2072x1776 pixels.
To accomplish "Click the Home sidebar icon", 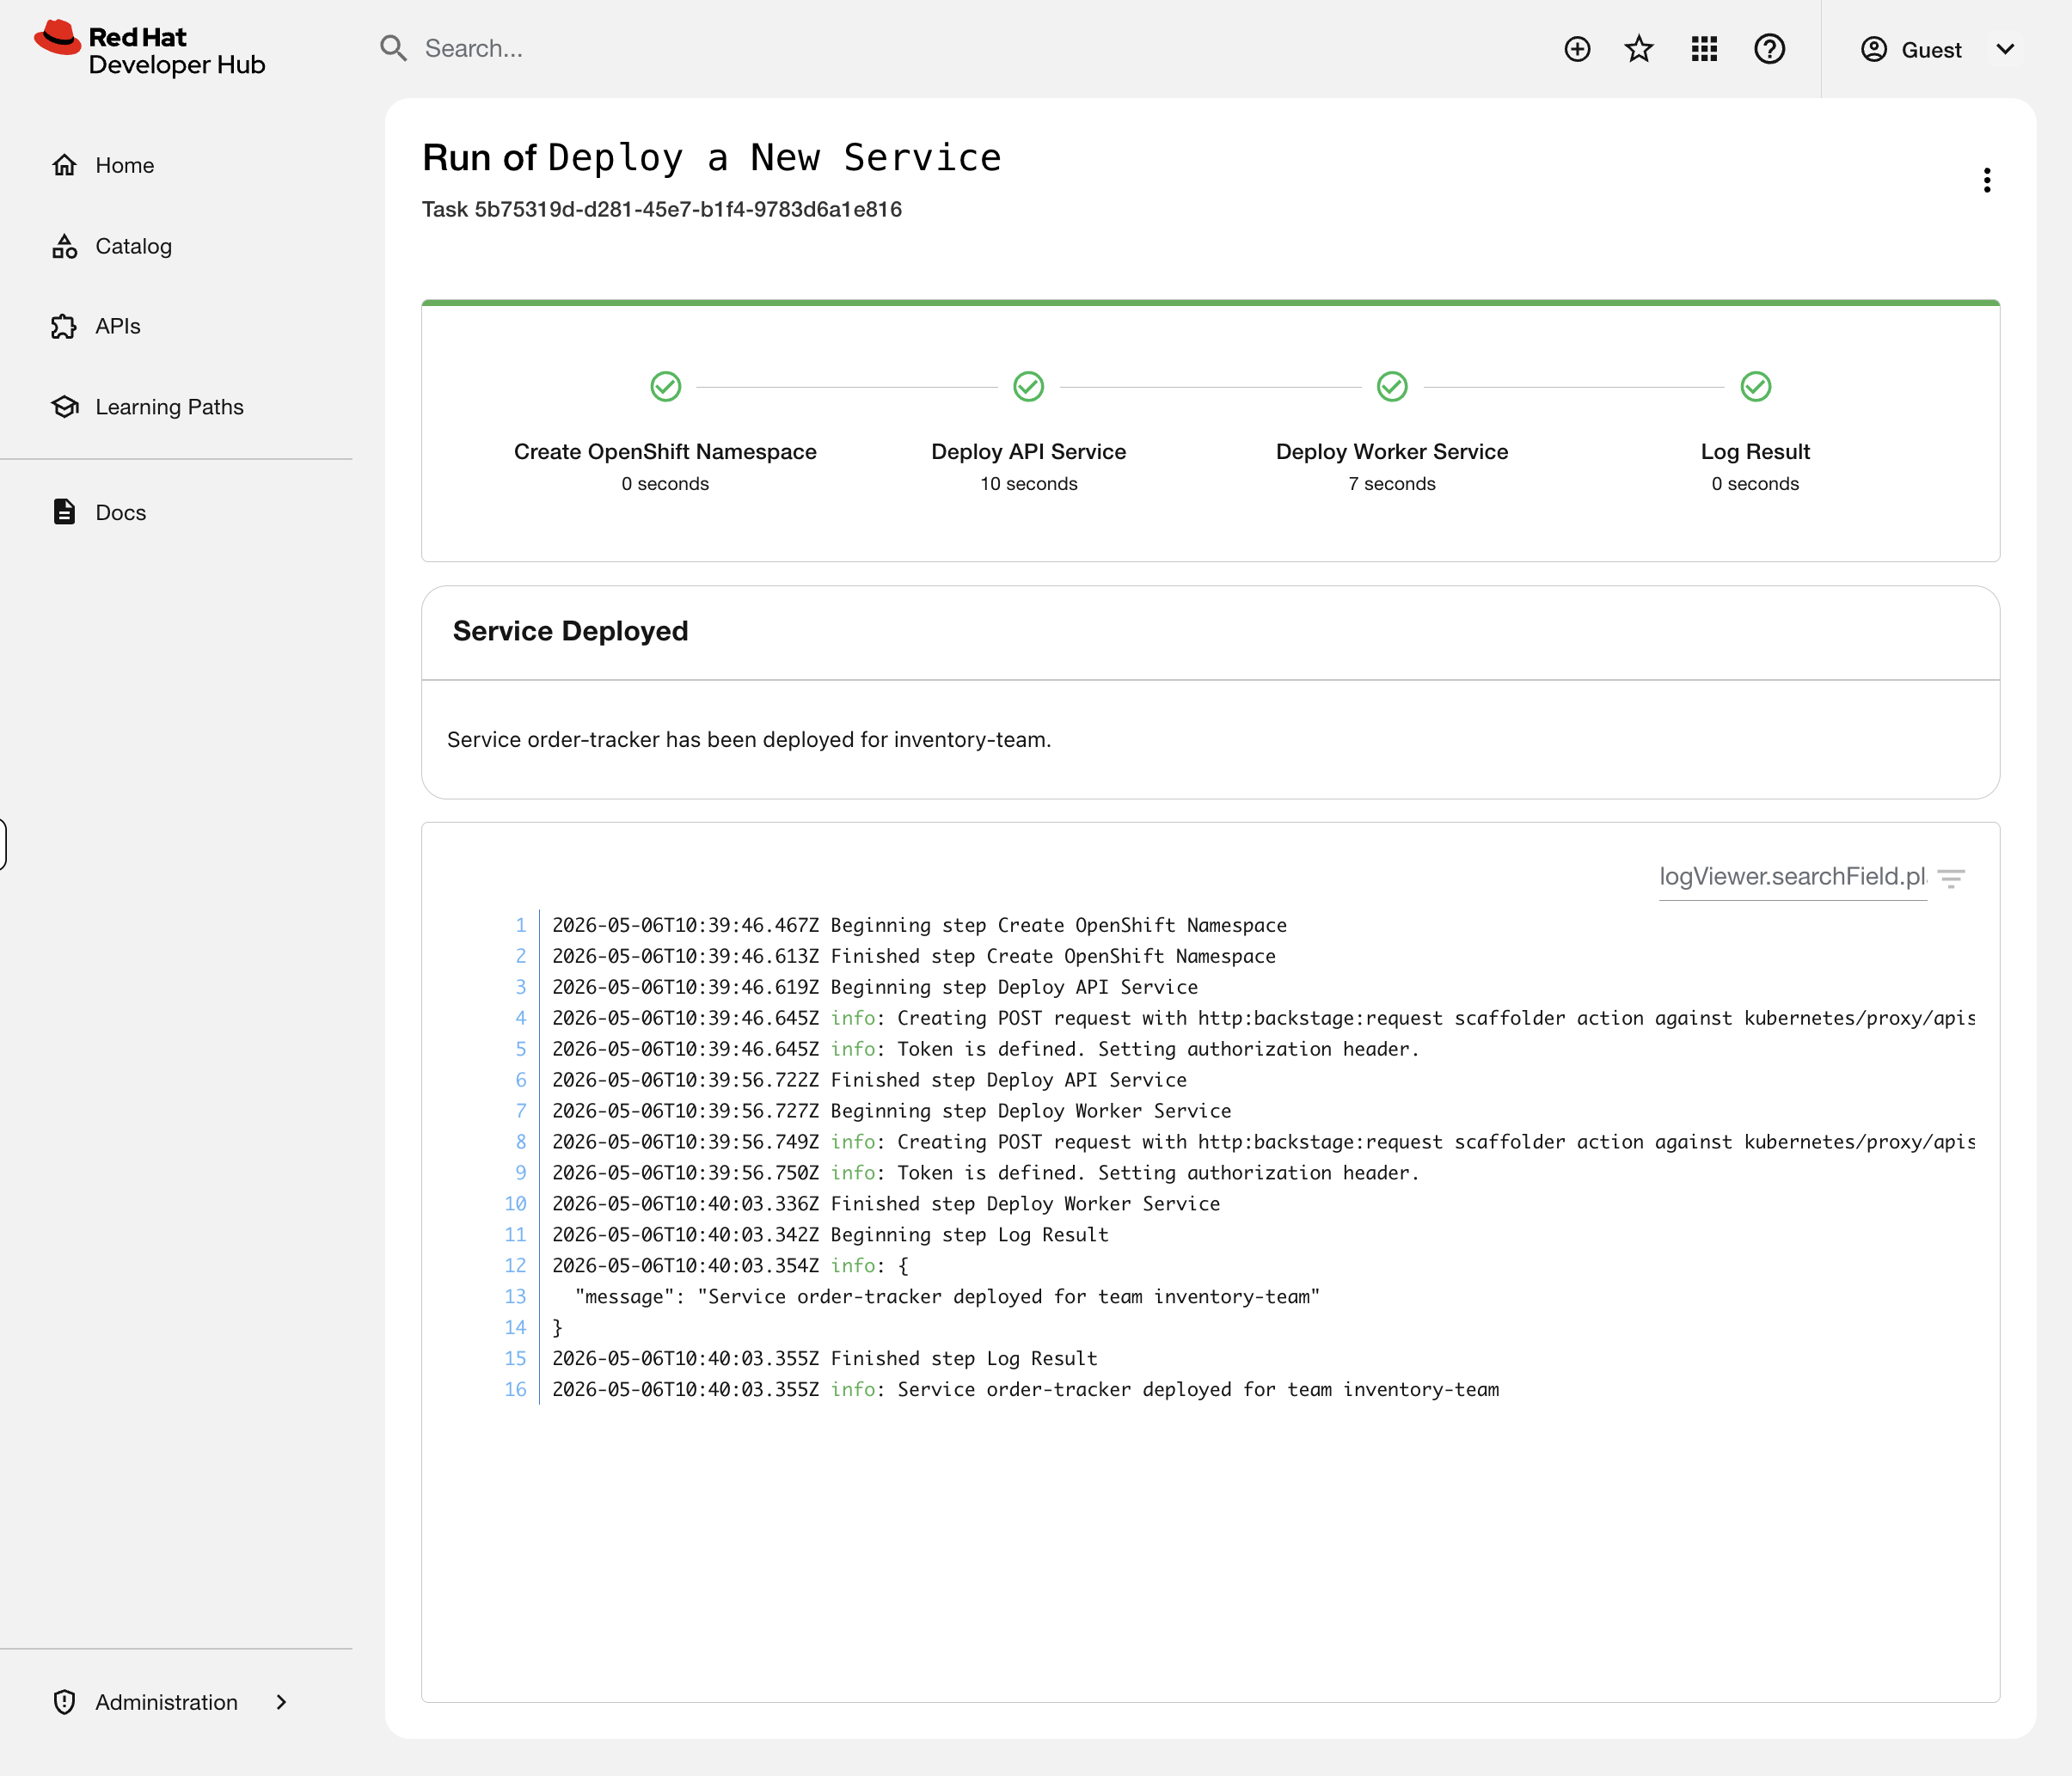I will pos(65,165).
